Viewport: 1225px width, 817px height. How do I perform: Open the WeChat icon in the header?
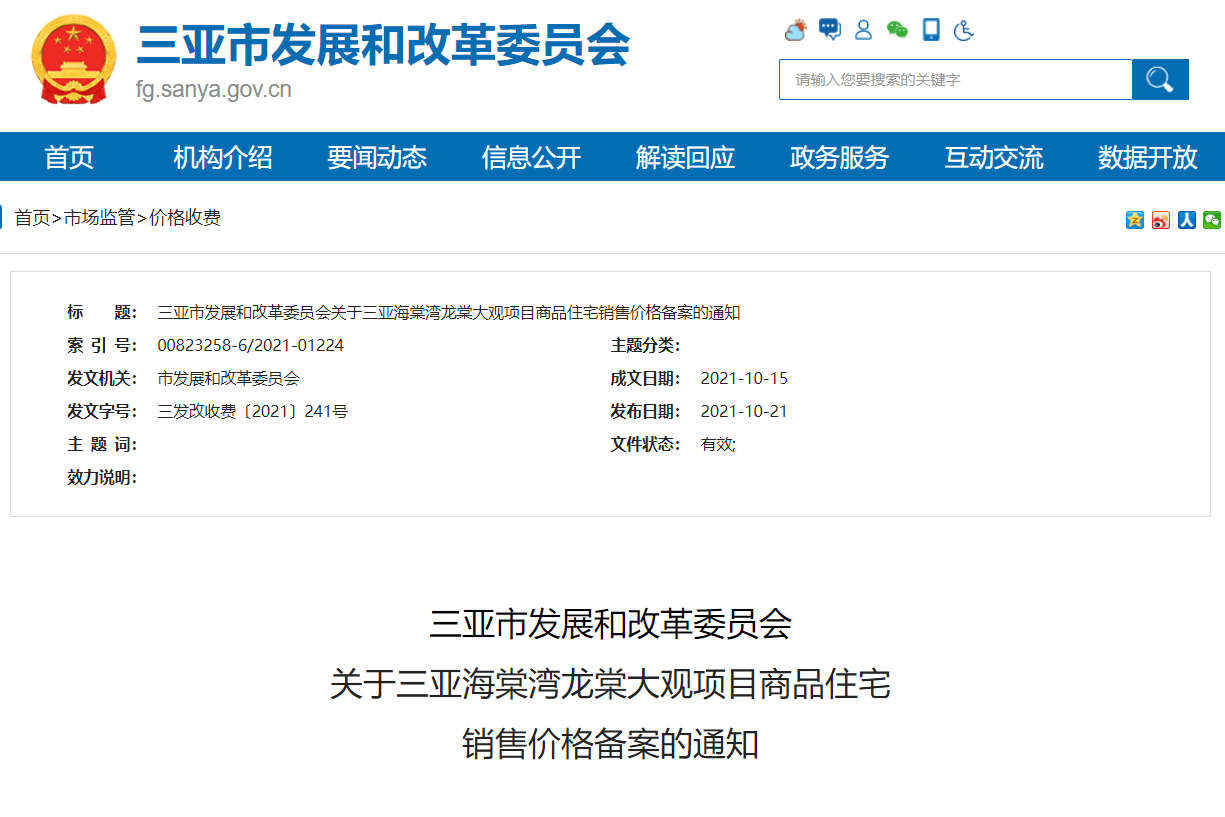pos(897,30)
